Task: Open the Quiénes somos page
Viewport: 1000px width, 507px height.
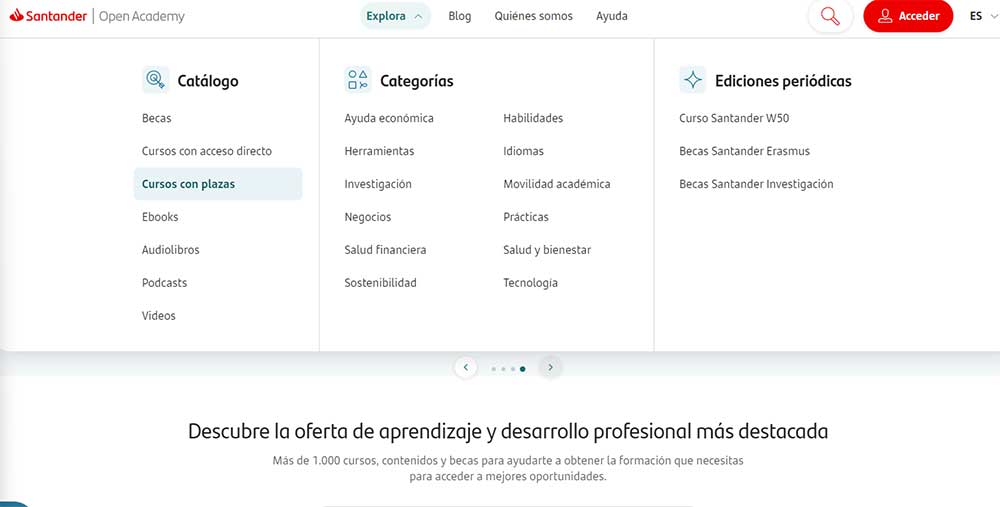Action: pos(534,16)
